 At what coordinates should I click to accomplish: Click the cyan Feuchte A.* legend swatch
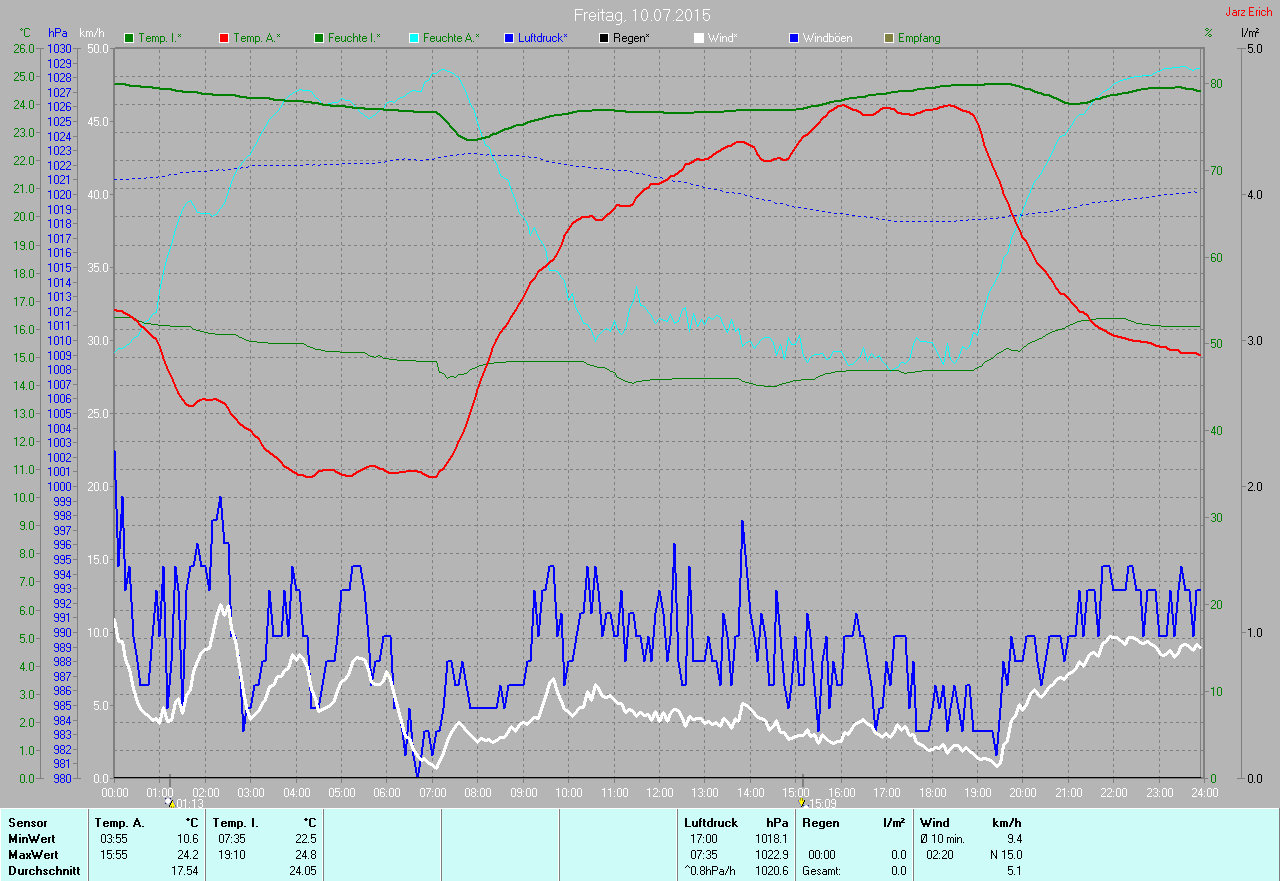coord(413,38)
